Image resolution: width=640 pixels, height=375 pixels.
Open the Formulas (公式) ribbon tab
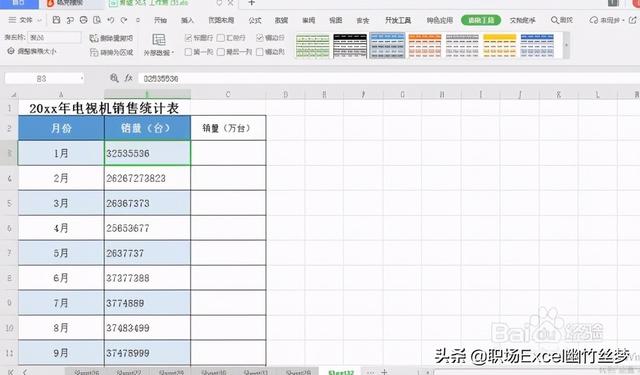coord(255,20)
